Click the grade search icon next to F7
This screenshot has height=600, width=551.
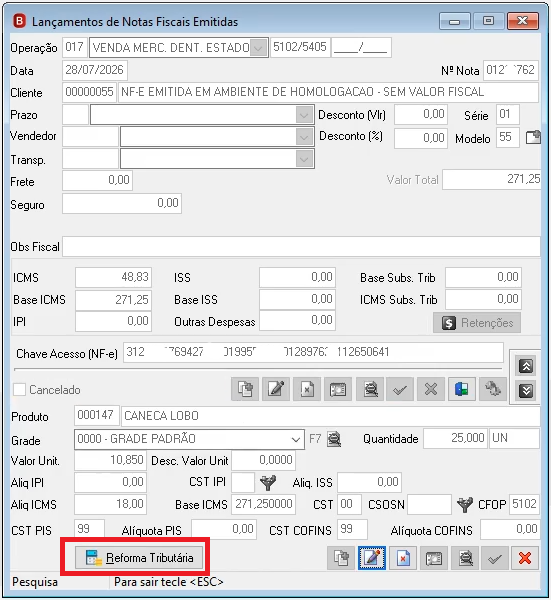point(334,439)
